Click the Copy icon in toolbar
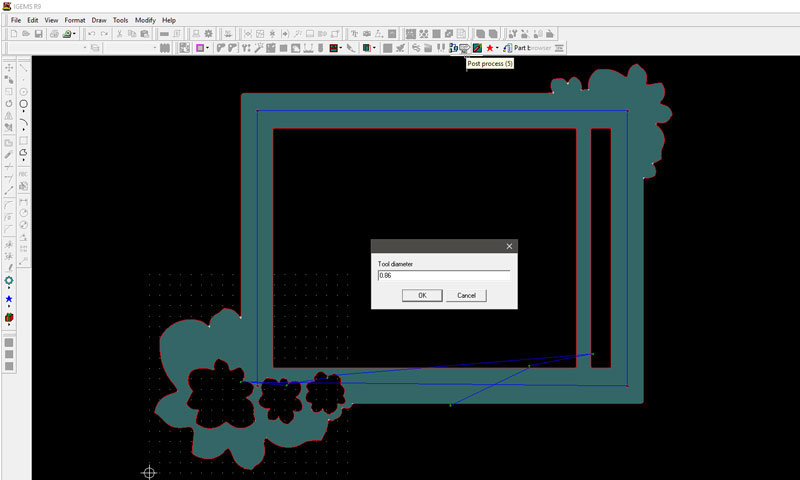 (132, 34)
